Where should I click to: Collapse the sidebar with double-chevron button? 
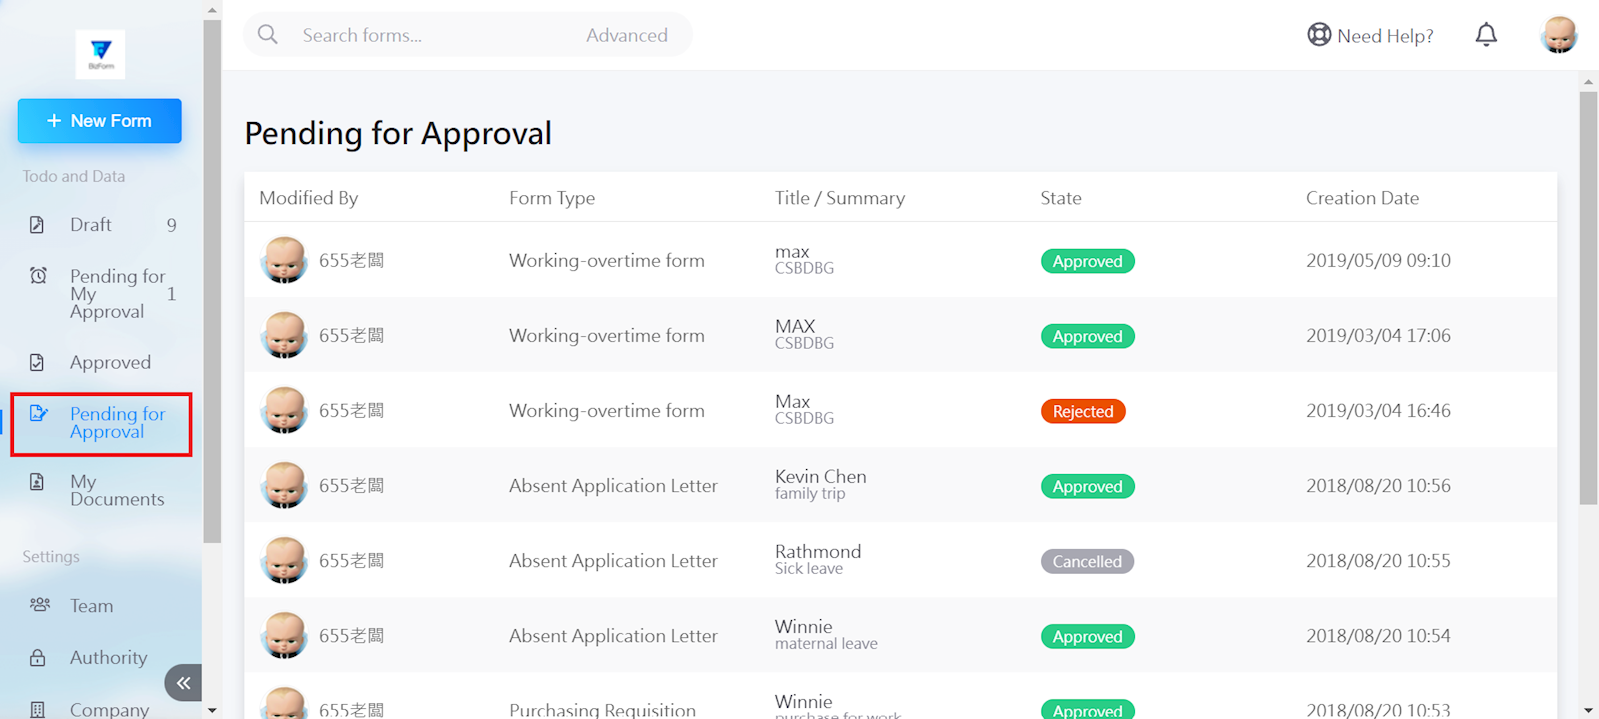coord(183,683)
